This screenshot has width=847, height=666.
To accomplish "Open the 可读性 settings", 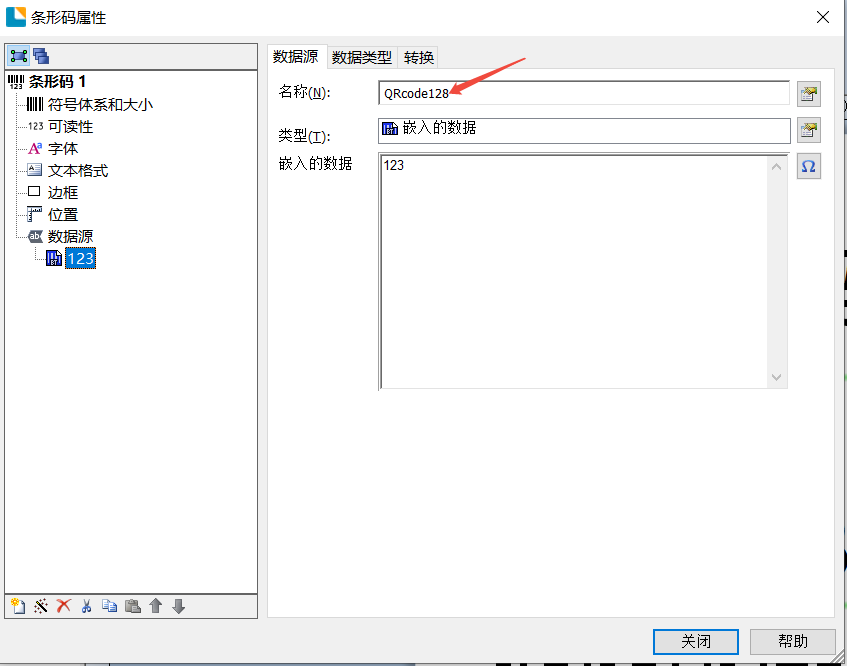I will [70, 126].
